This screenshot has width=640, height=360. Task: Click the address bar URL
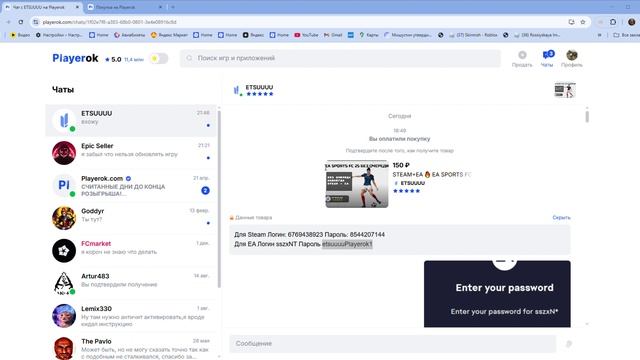click(109, 22)
